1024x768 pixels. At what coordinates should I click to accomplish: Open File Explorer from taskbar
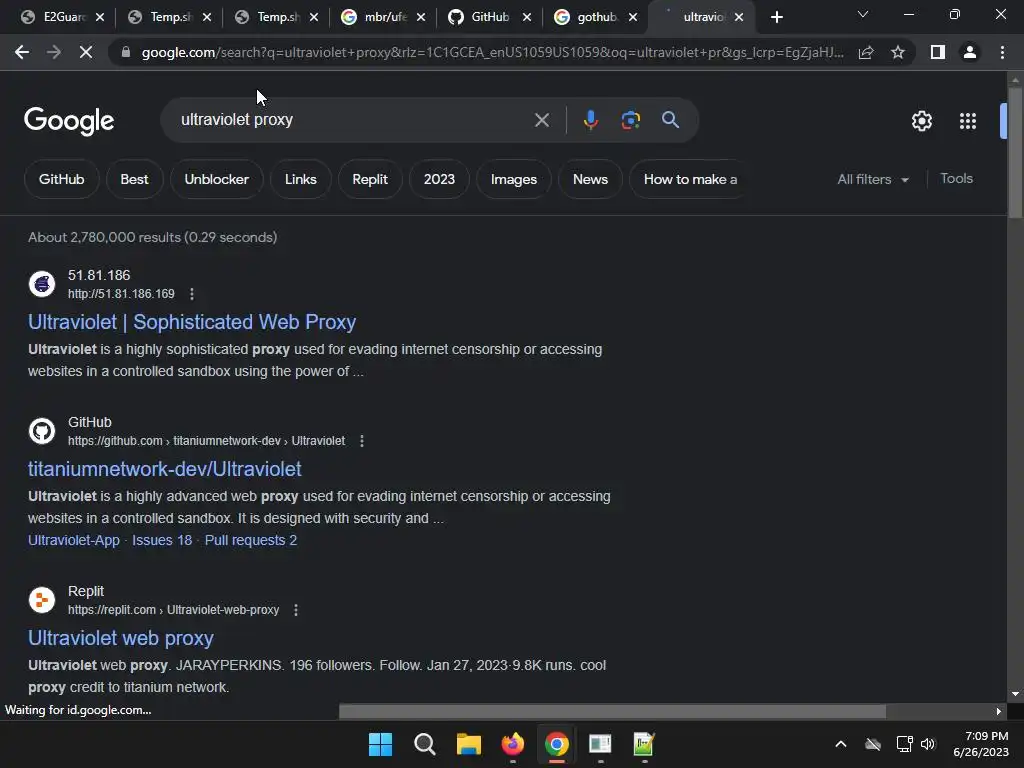pos(468,744)
